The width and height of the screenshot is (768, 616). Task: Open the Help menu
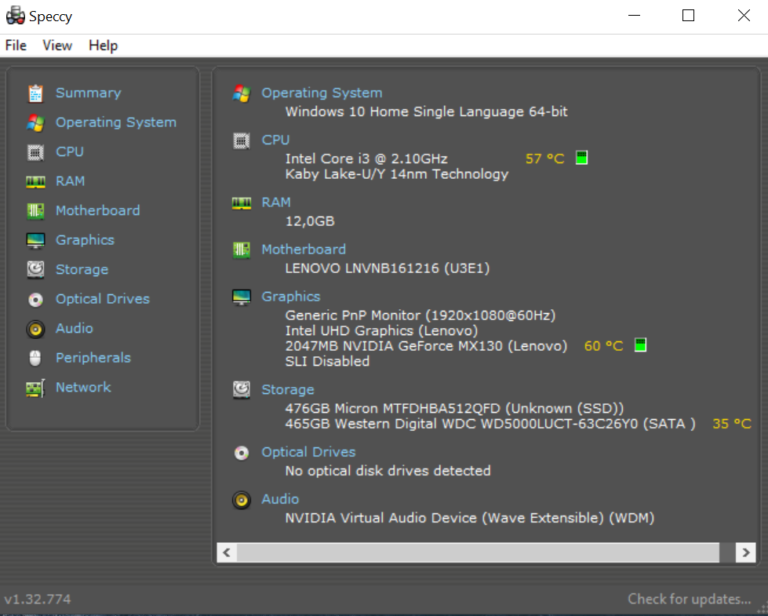coord(103,46)
